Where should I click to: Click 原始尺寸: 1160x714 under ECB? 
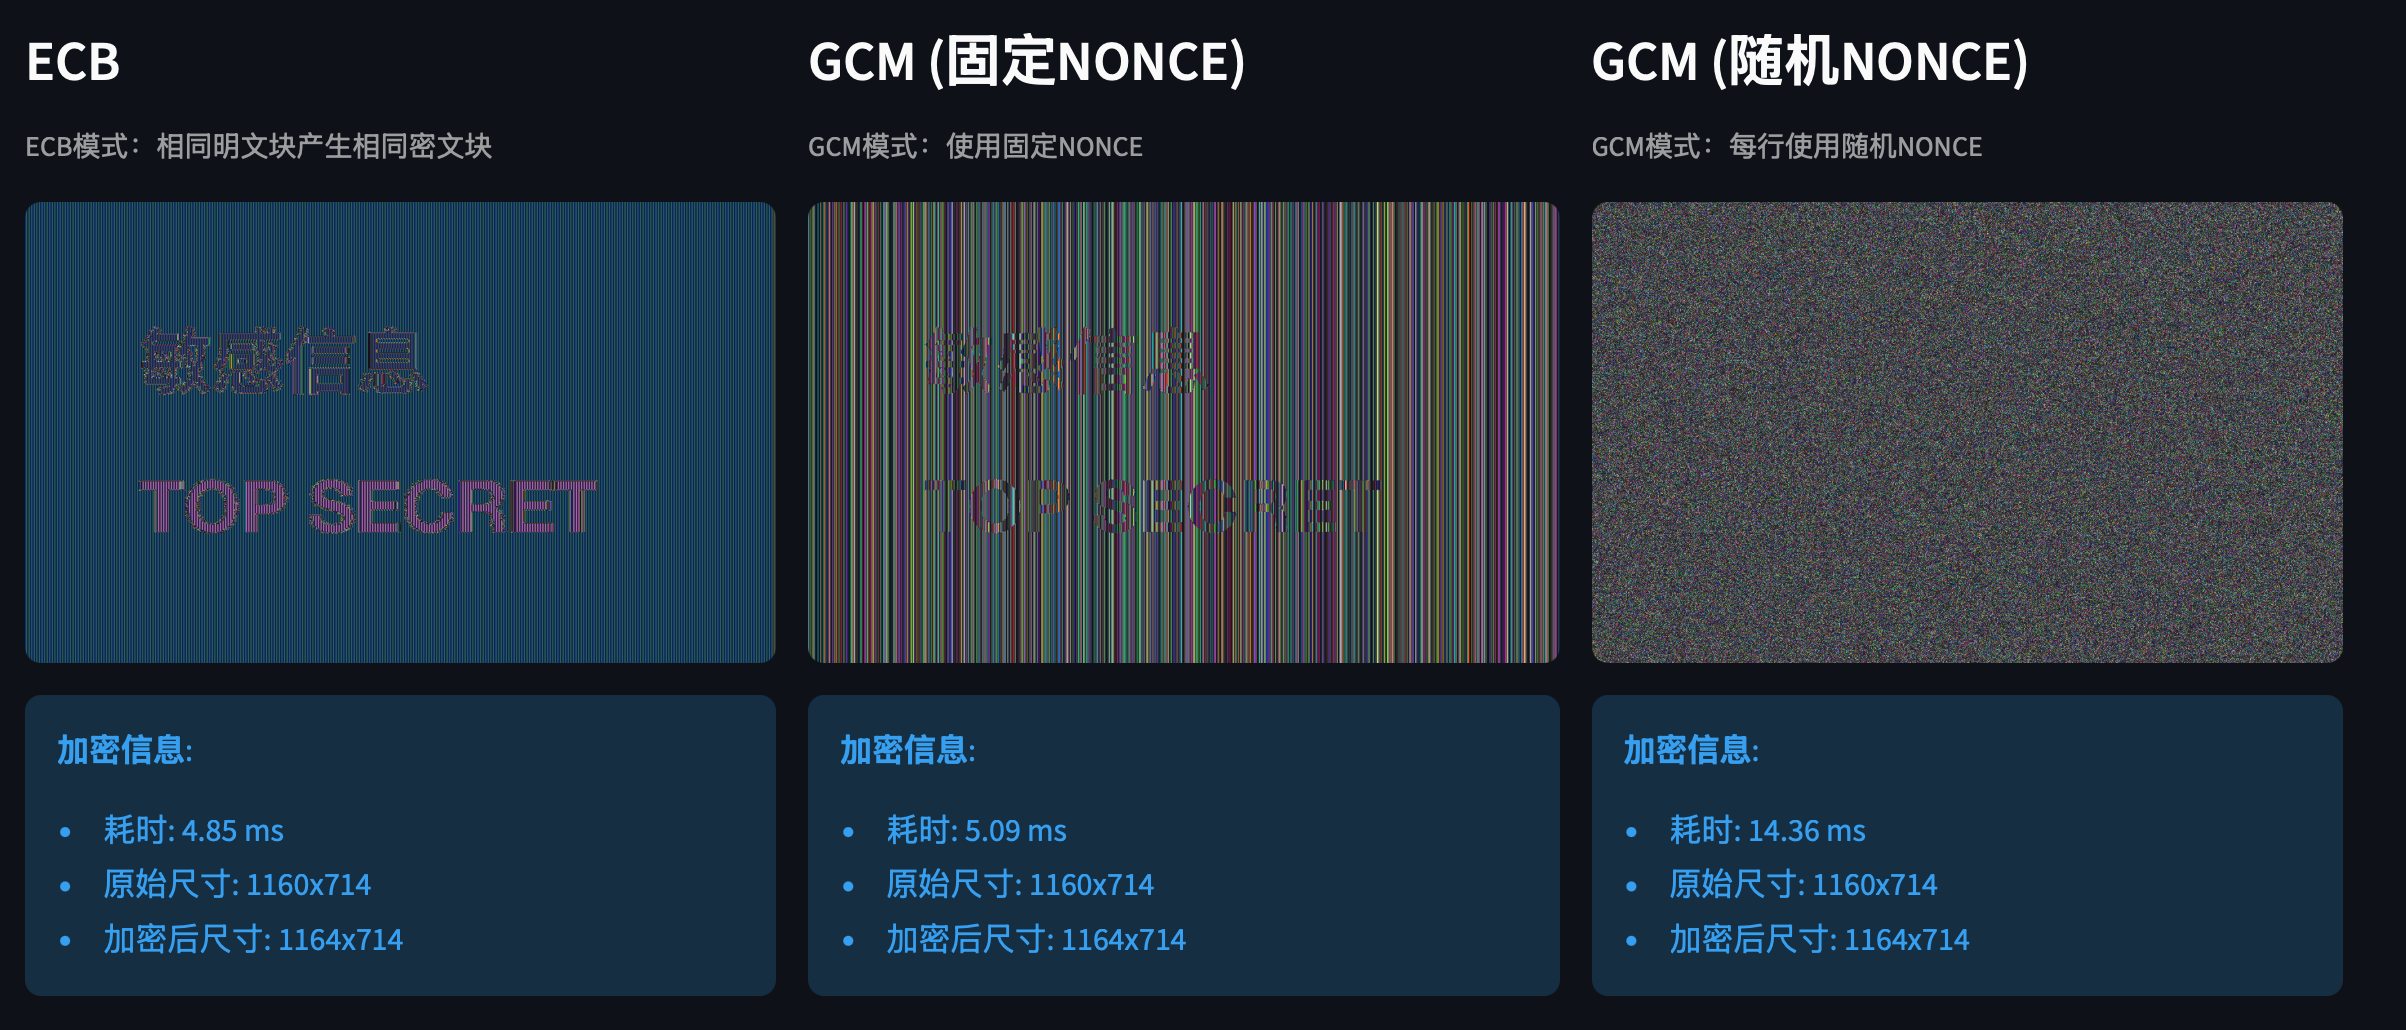238,884
